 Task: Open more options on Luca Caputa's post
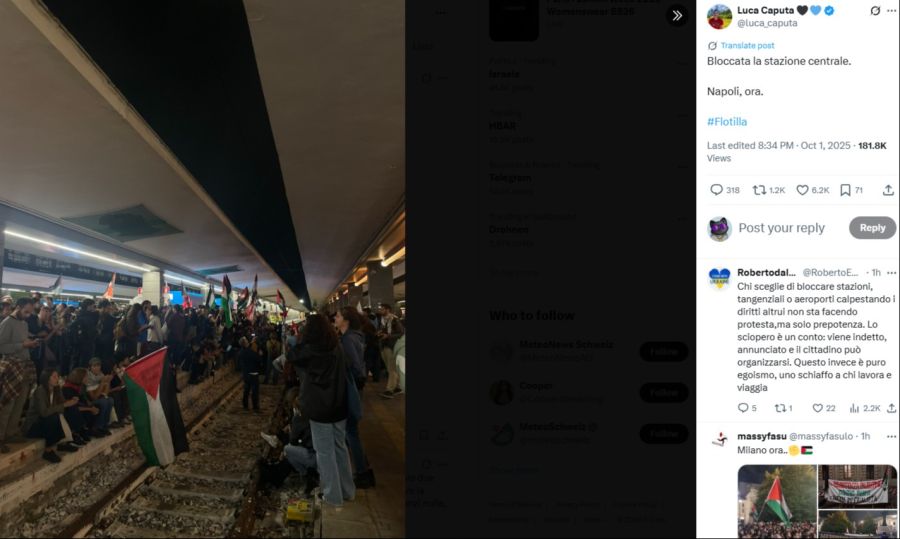(x=891, y=10)
